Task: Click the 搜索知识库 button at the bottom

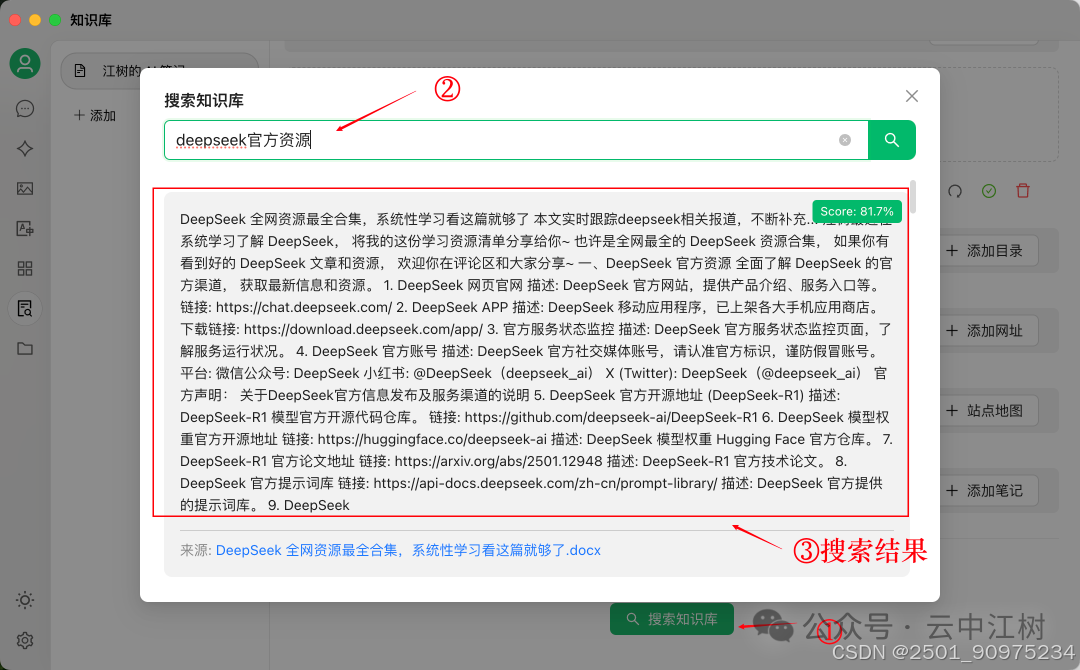Action: (672, 619)
